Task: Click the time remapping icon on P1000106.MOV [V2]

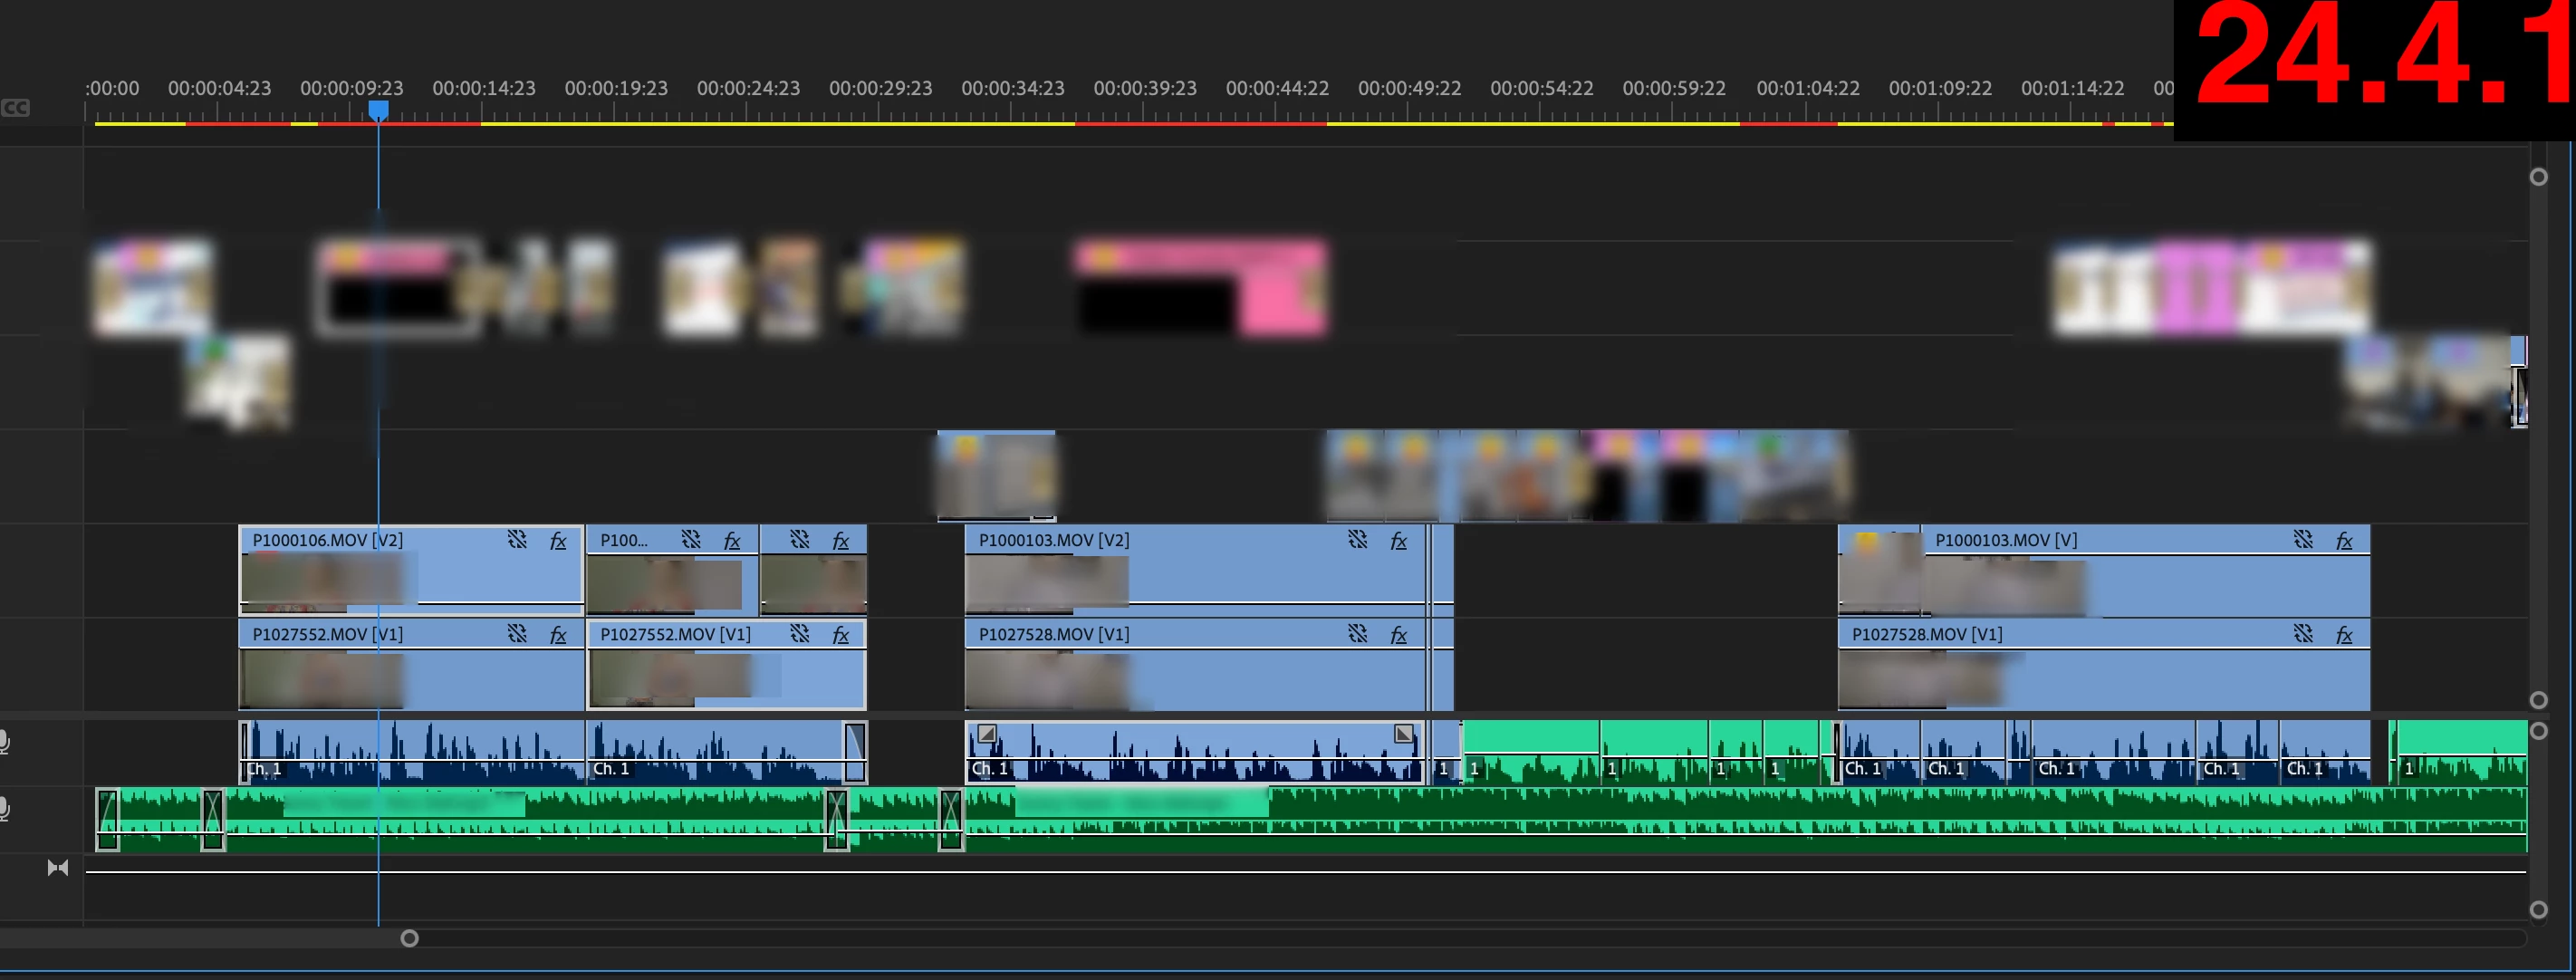Action: pyautogui.click(x=516, y=540)
